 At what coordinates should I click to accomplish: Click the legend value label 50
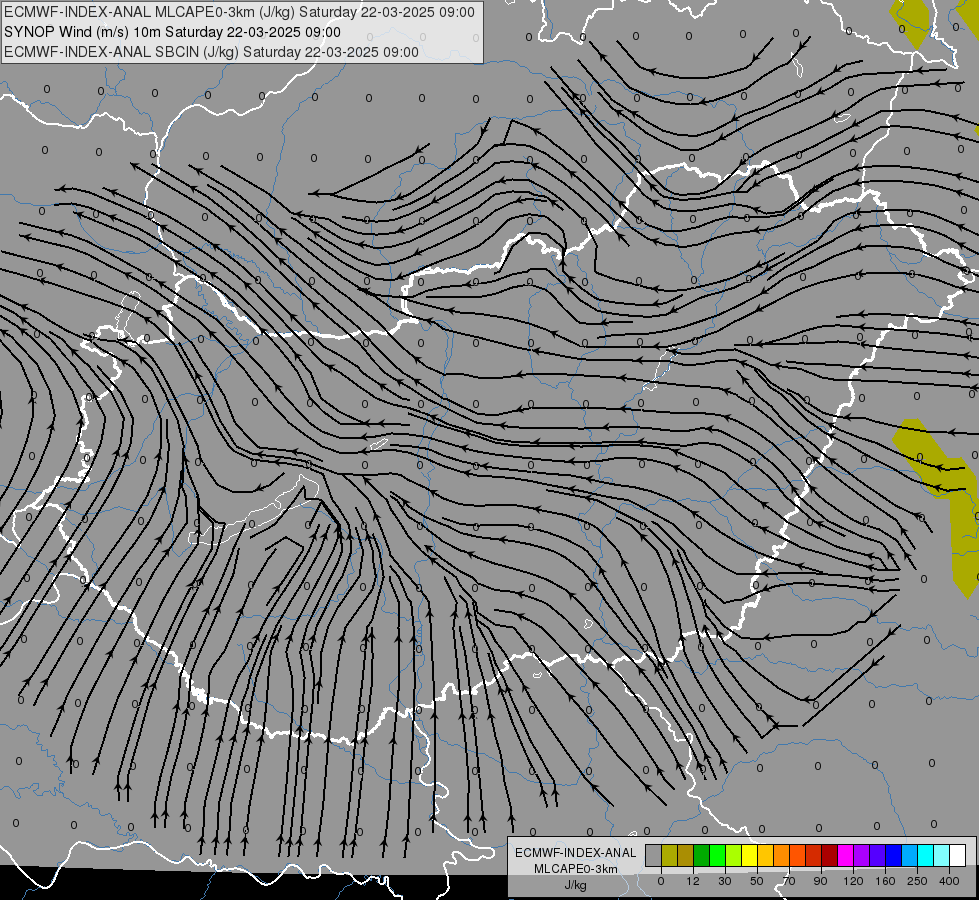click(757, 881)
